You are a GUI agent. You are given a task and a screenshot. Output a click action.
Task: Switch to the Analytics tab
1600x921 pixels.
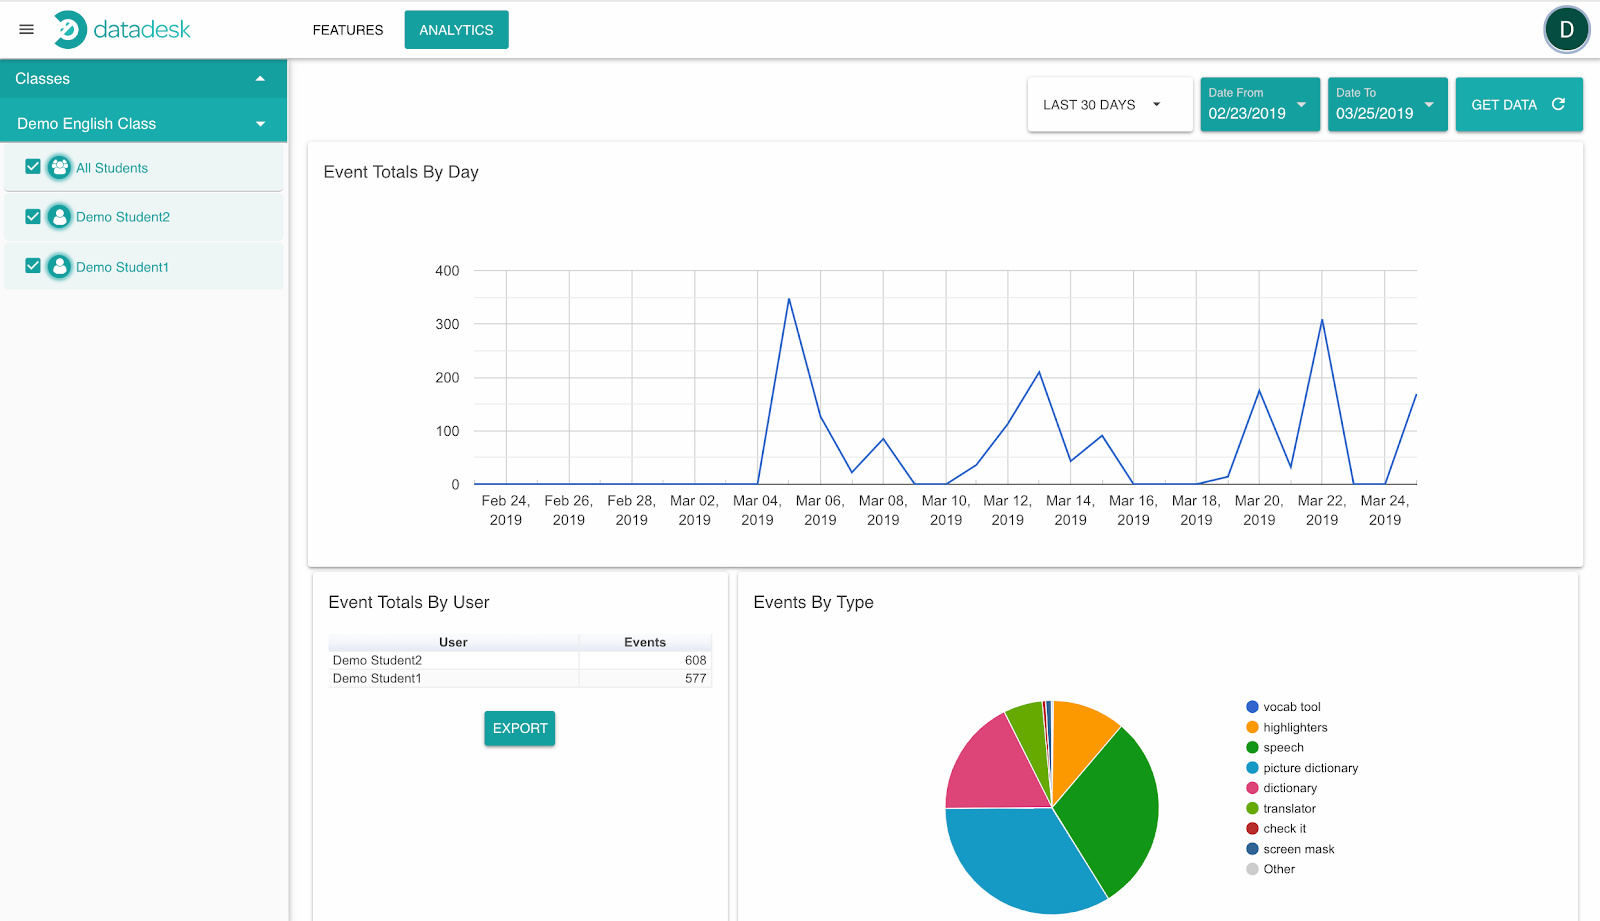(456, 30)
